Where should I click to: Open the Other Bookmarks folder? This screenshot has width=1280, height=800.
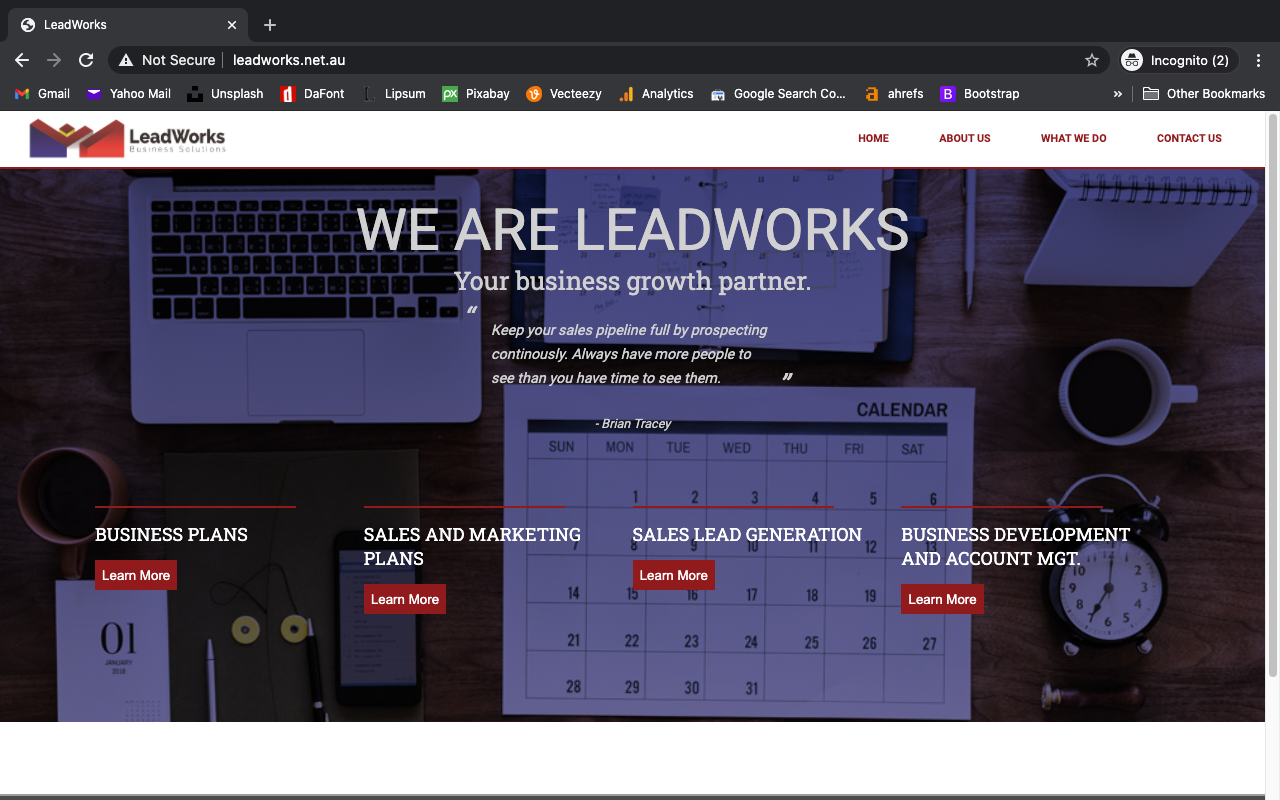coord(1204,94)
